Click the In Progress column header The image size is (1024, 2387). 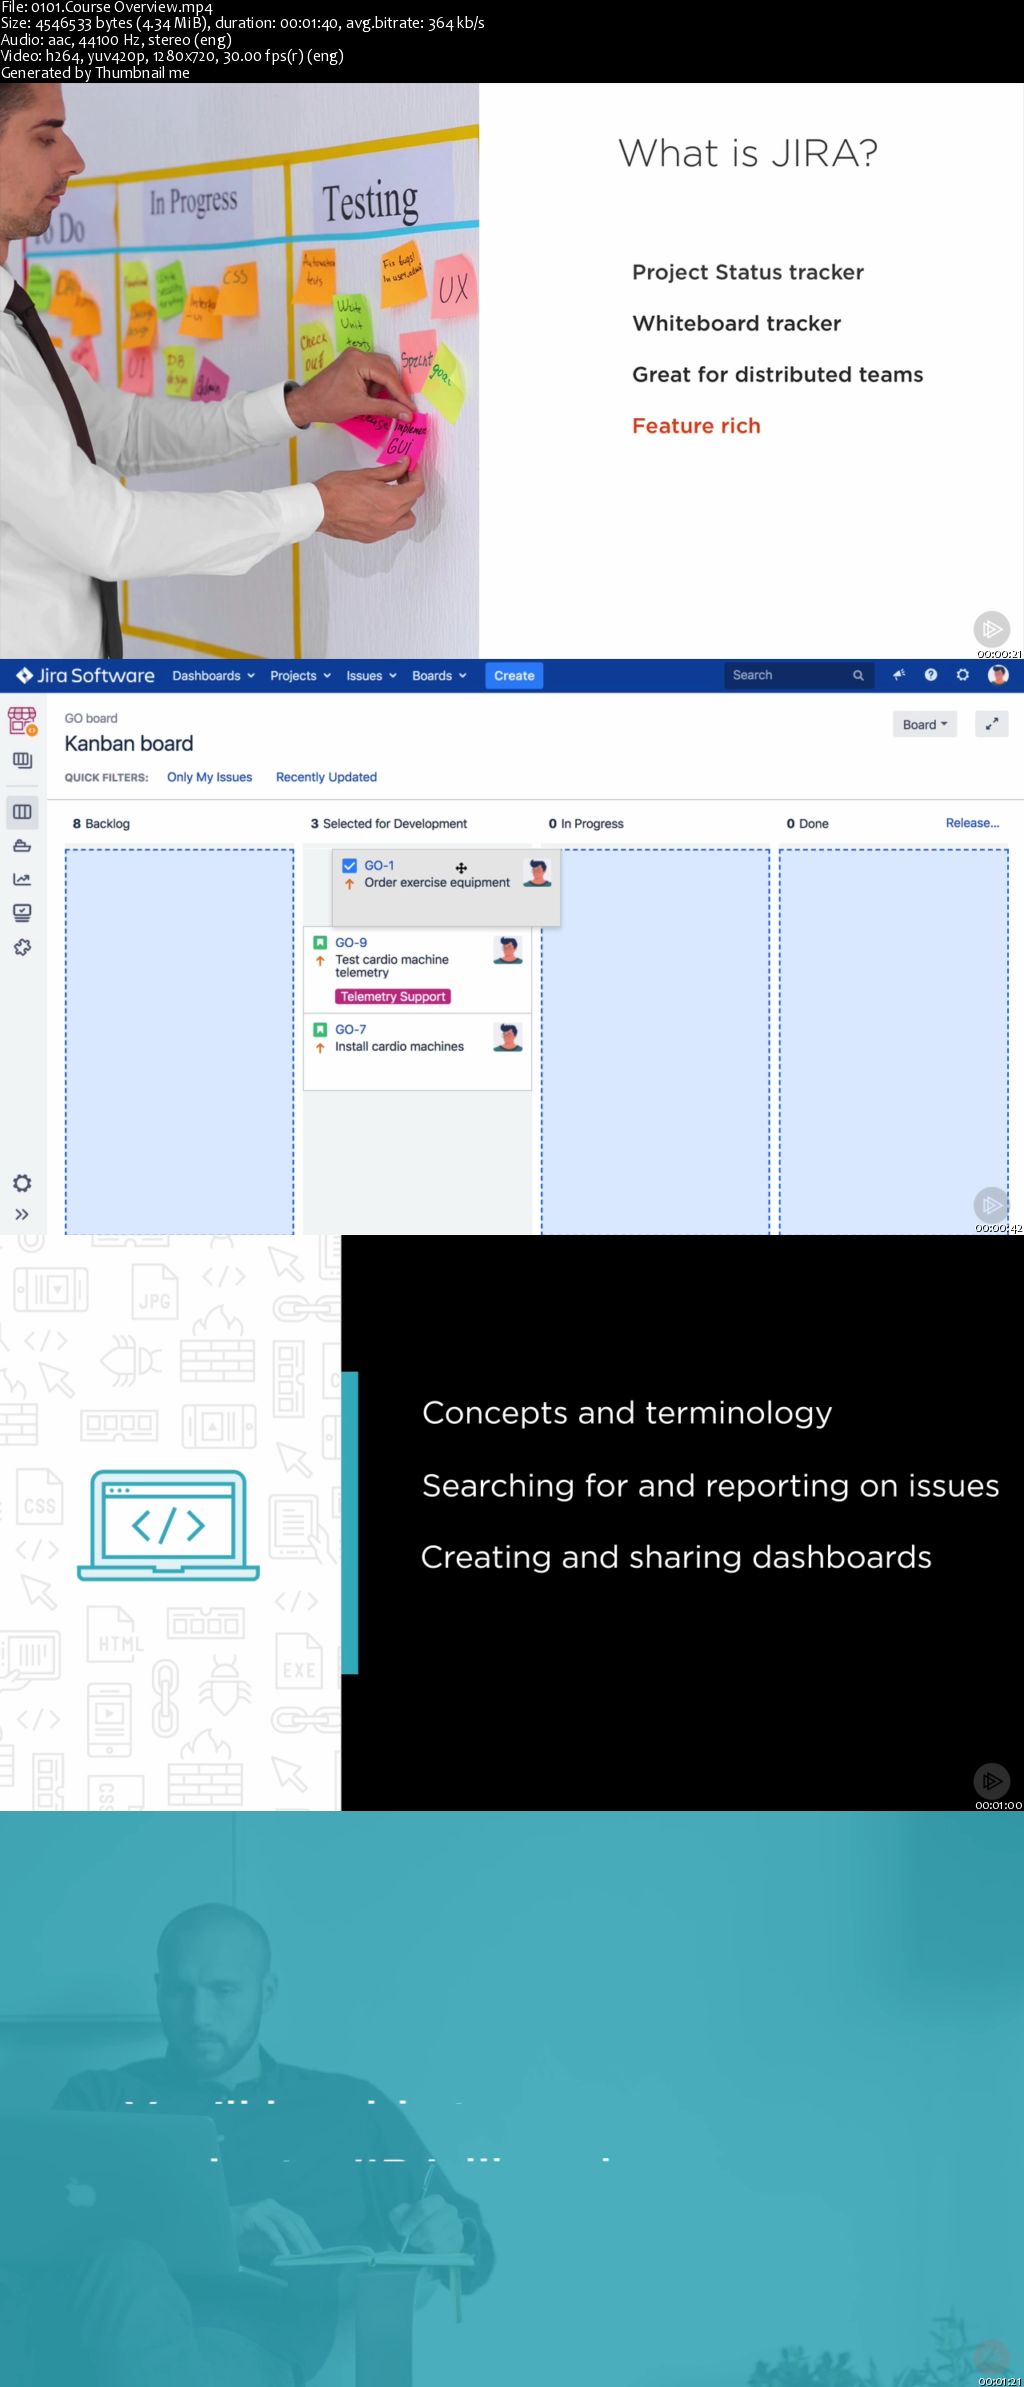click(586, 824)
